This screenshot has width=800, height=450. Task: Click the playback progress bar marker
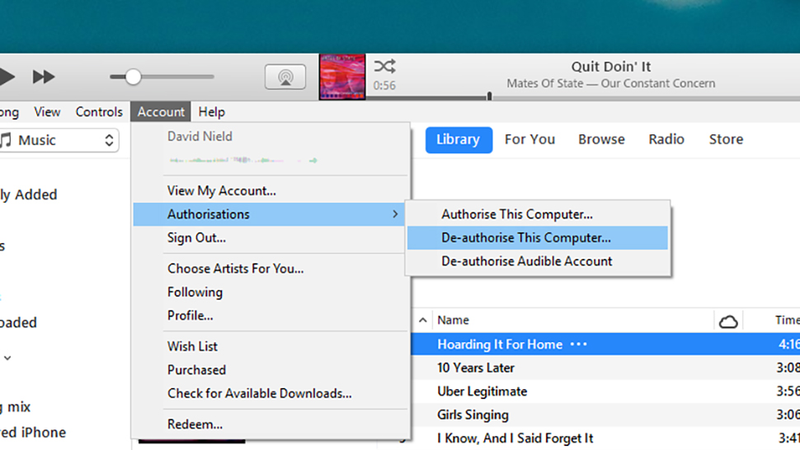pos(489,96)
